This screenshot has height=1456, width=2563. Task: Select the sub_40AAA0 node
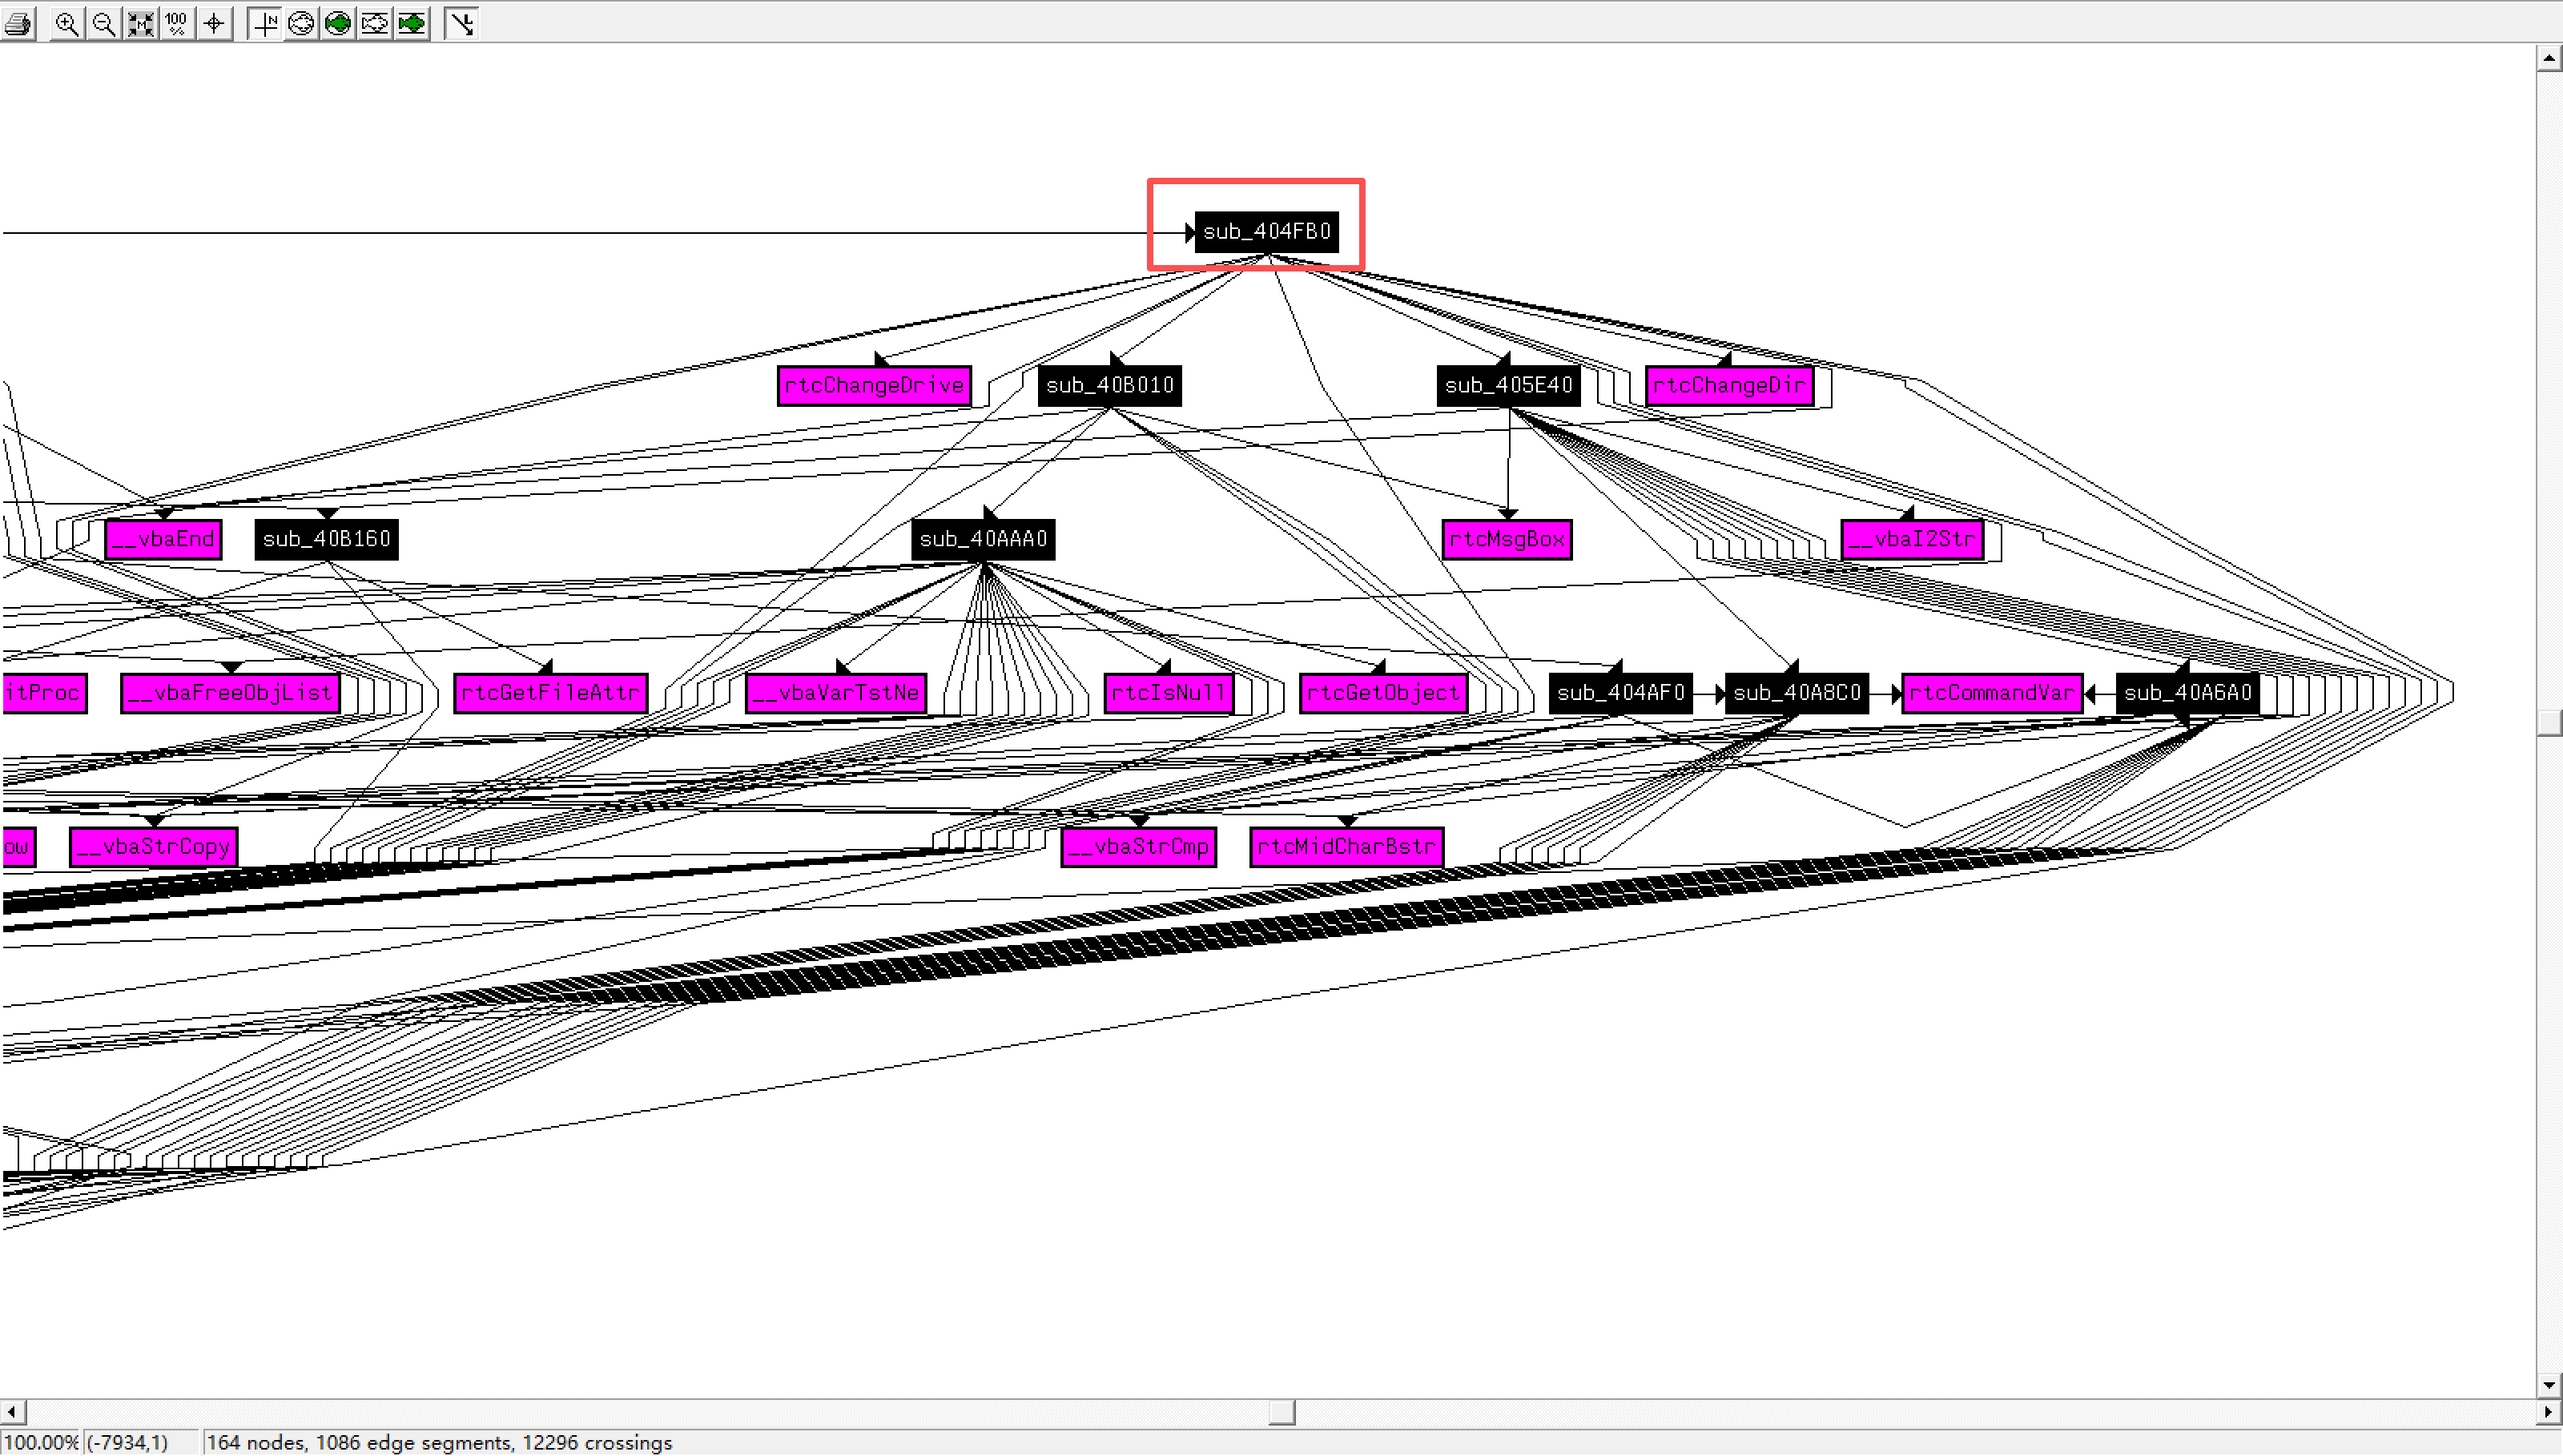point(983,540)
